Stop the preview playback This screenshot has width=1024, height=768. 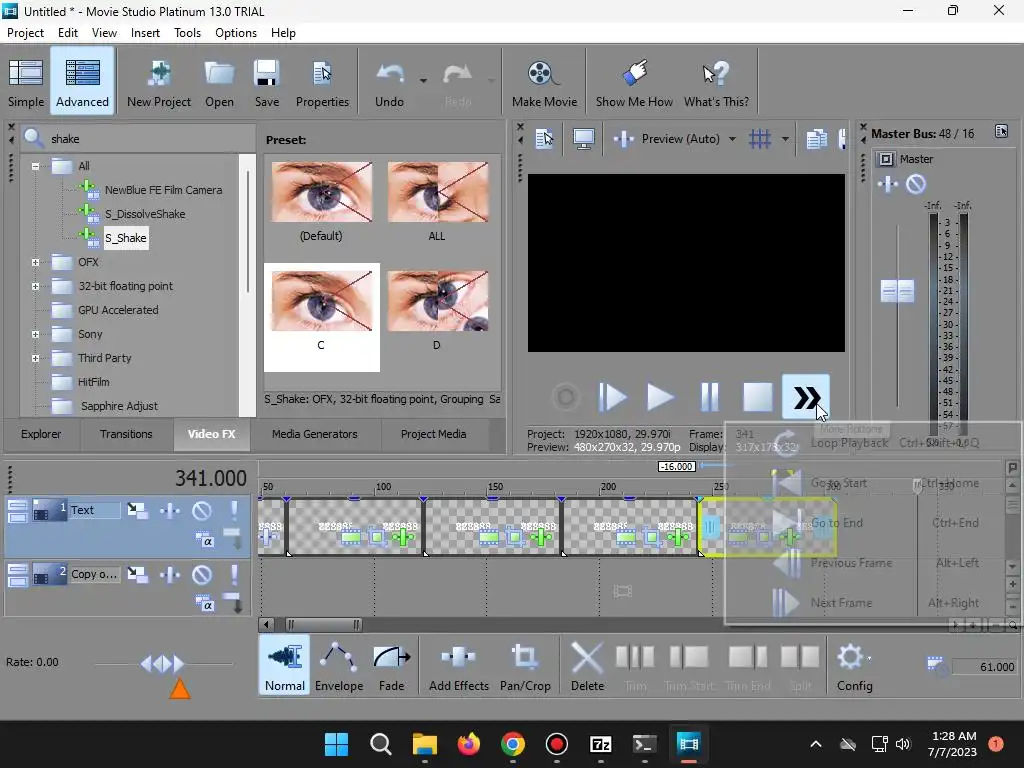point(758,397)
